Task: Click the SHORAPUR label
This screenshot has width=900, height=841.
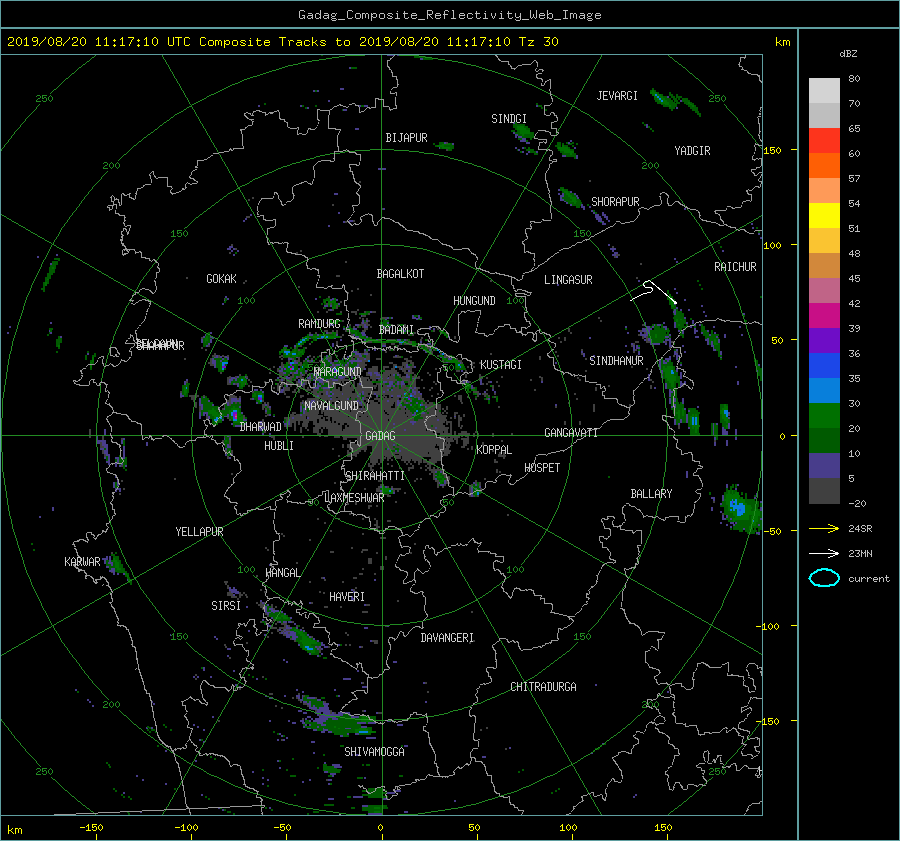Action: pyautogui.click(x=615, y=201)
